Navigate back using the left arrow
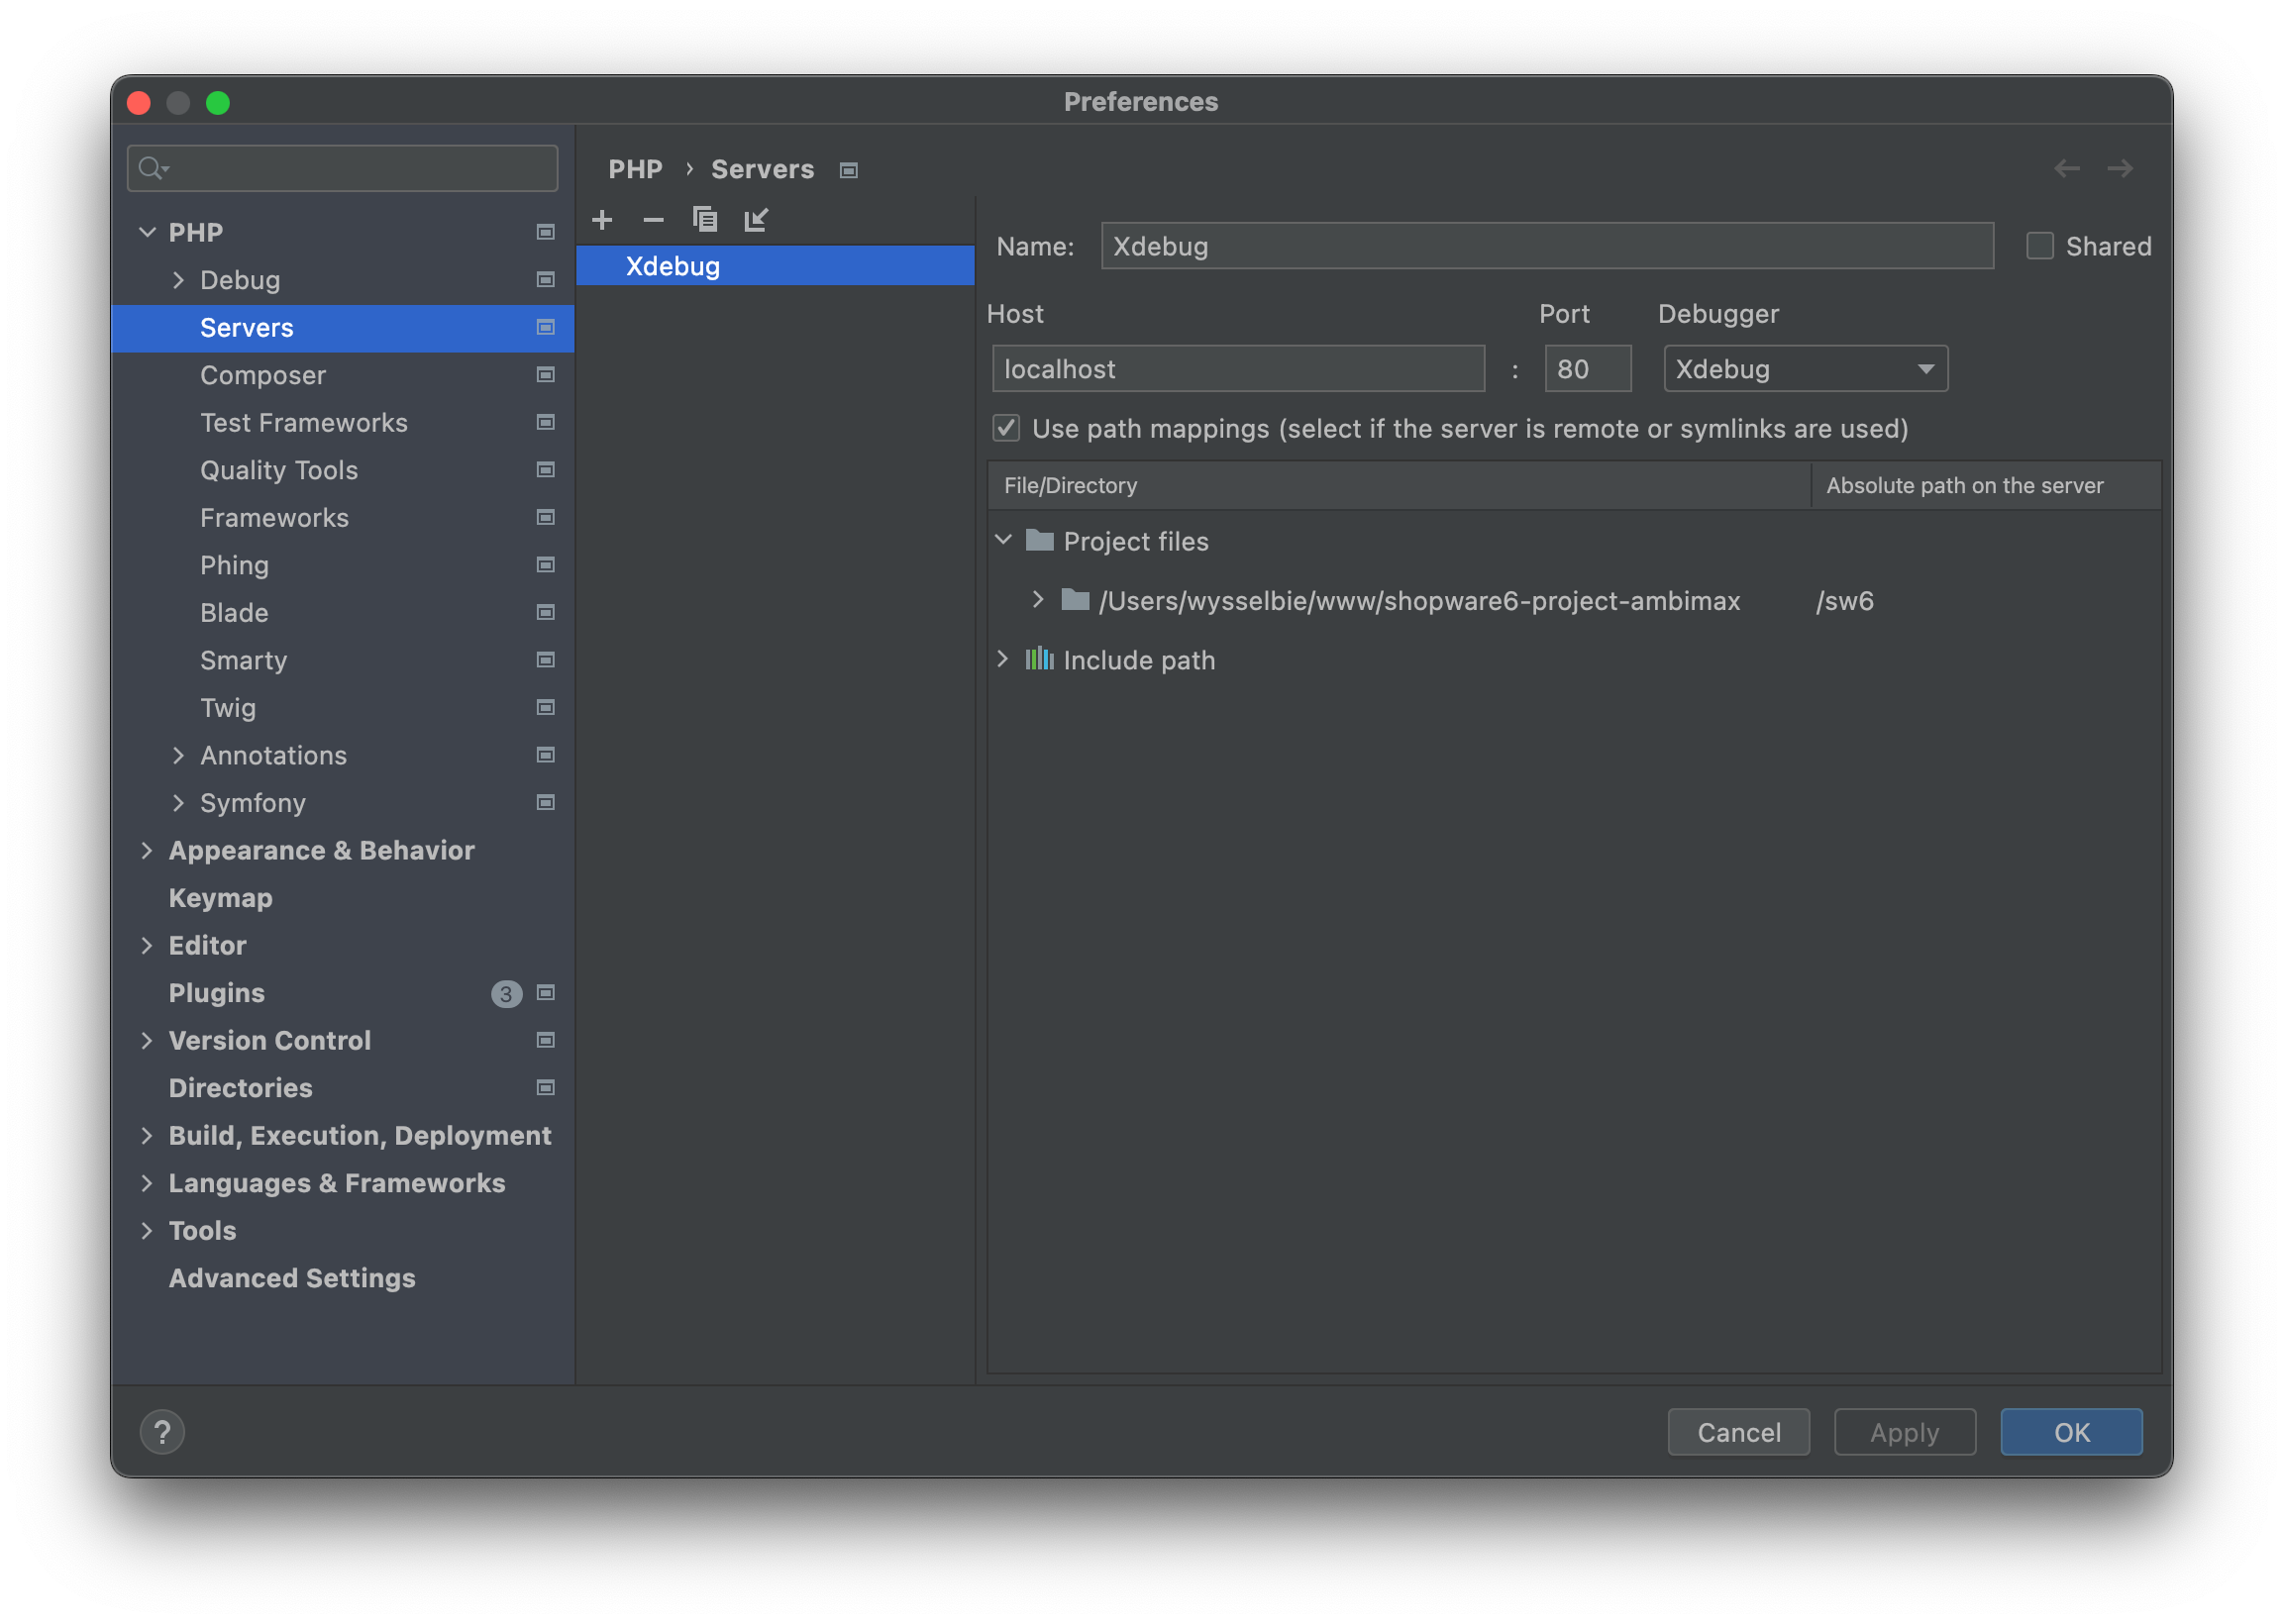Image resolution: width=2284 pixels, height=1624 pixels. [2066, 168]
